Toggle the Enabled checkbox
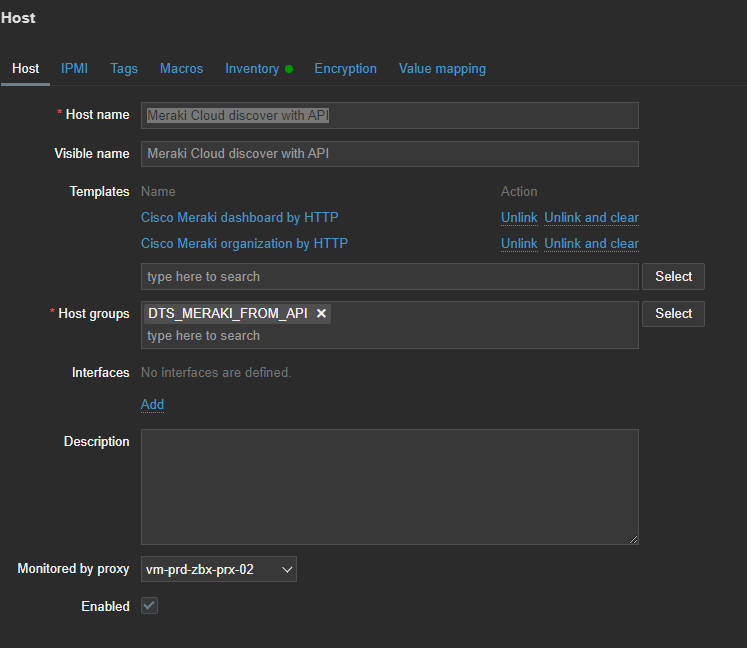Screen dimensions: 747x648 pyautogui.click(x=150, y=606)
